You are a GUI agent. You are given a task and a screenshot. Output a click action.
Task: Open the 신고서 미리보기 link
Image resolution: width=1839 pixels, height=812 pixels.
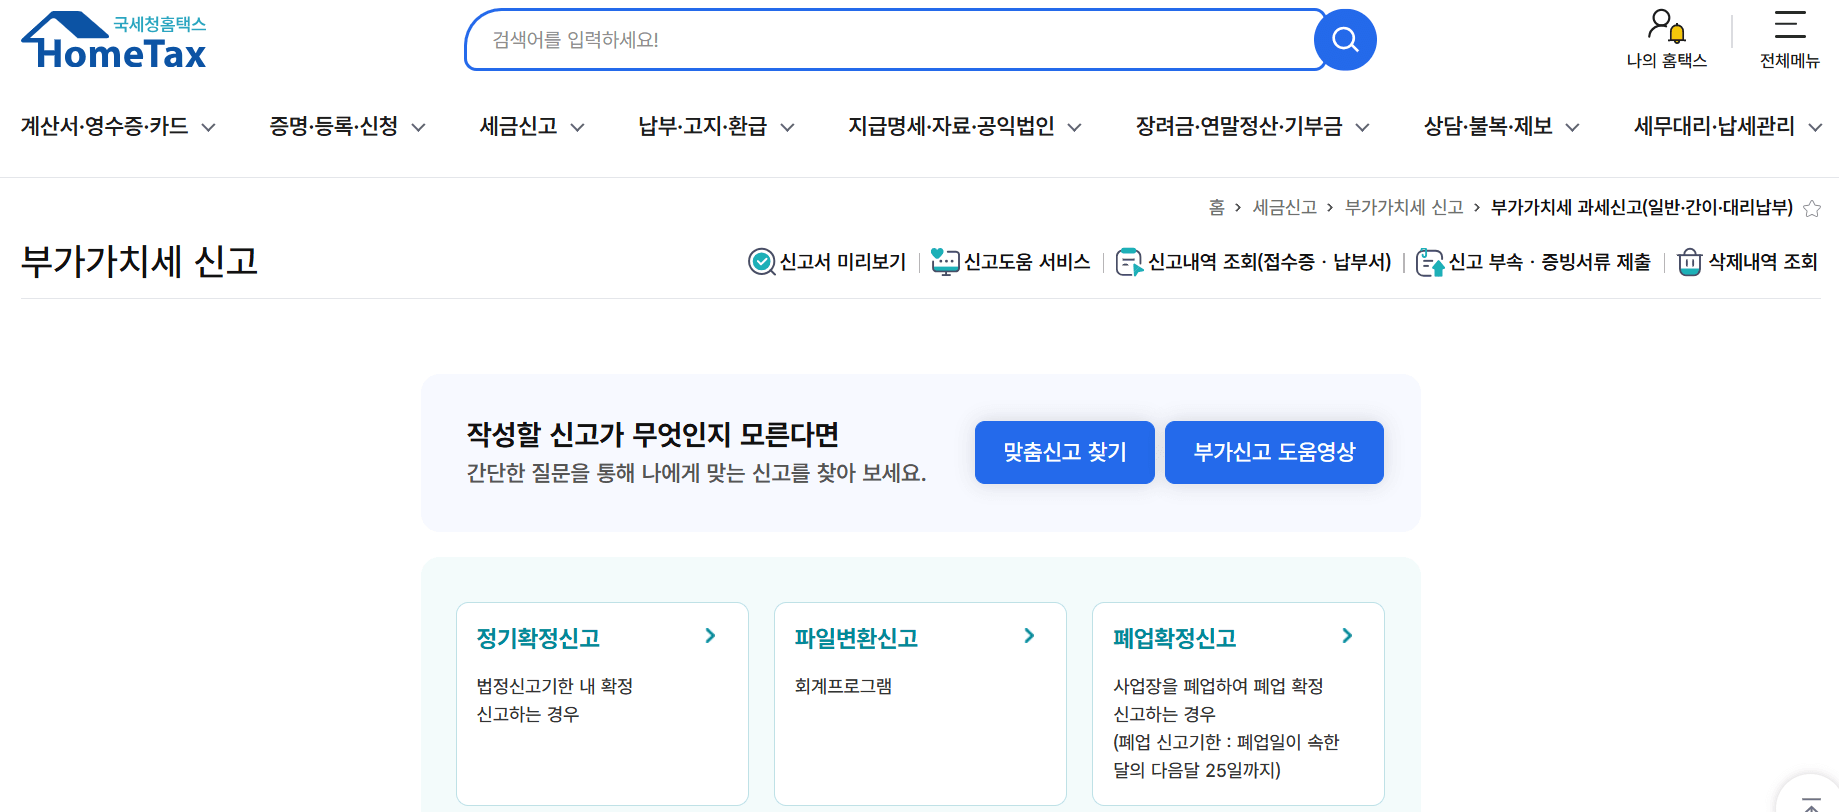pos(842,262)
